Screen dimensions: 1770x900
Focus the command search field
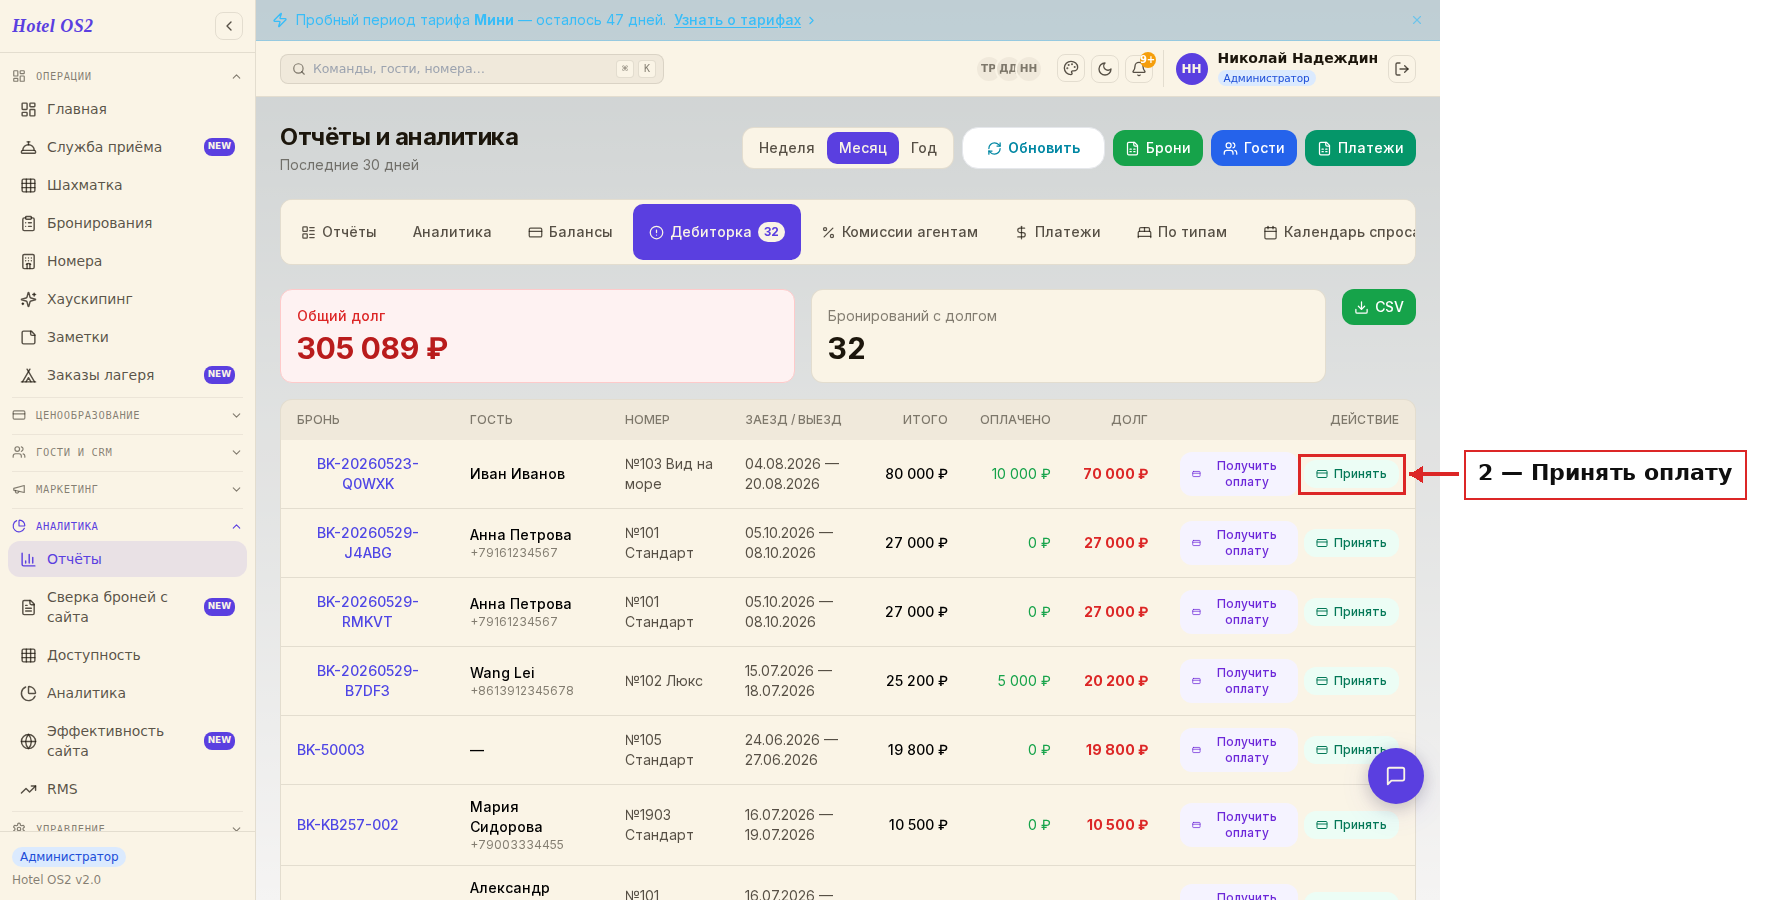tap(472, 69)
